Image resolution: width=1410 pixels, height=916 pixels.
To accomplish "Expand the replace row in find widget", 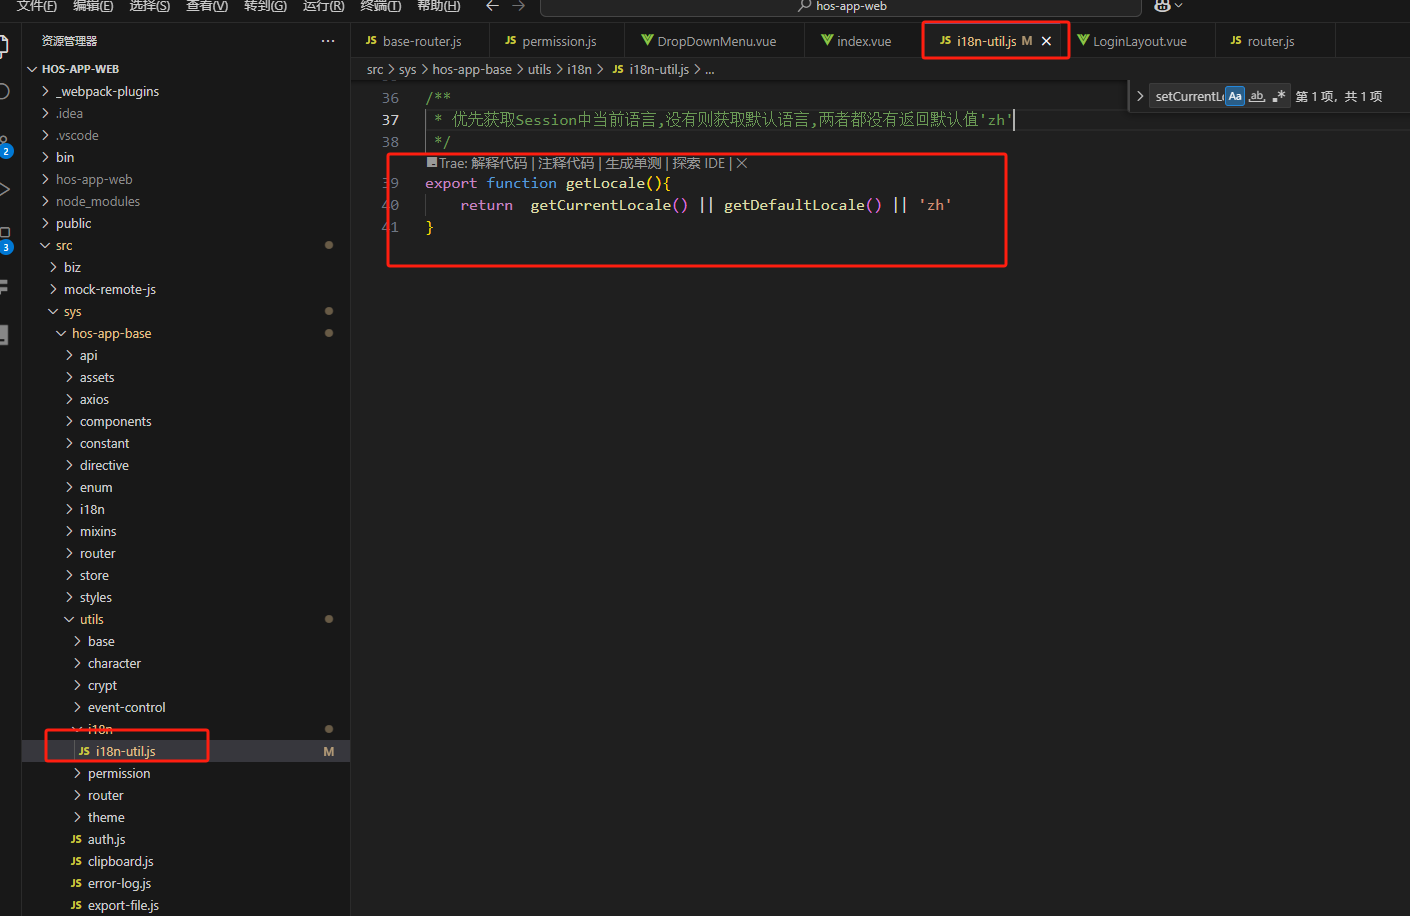I will click(1140, 96).
